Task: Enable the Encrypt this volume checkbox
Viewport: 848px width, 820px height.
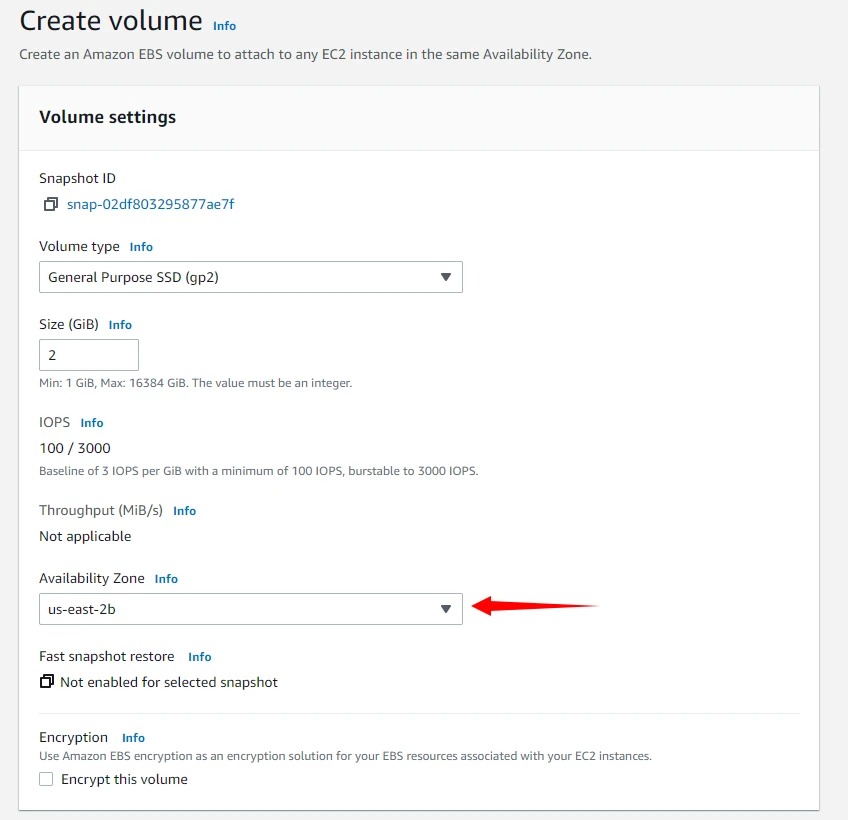Action: [46, 779]
